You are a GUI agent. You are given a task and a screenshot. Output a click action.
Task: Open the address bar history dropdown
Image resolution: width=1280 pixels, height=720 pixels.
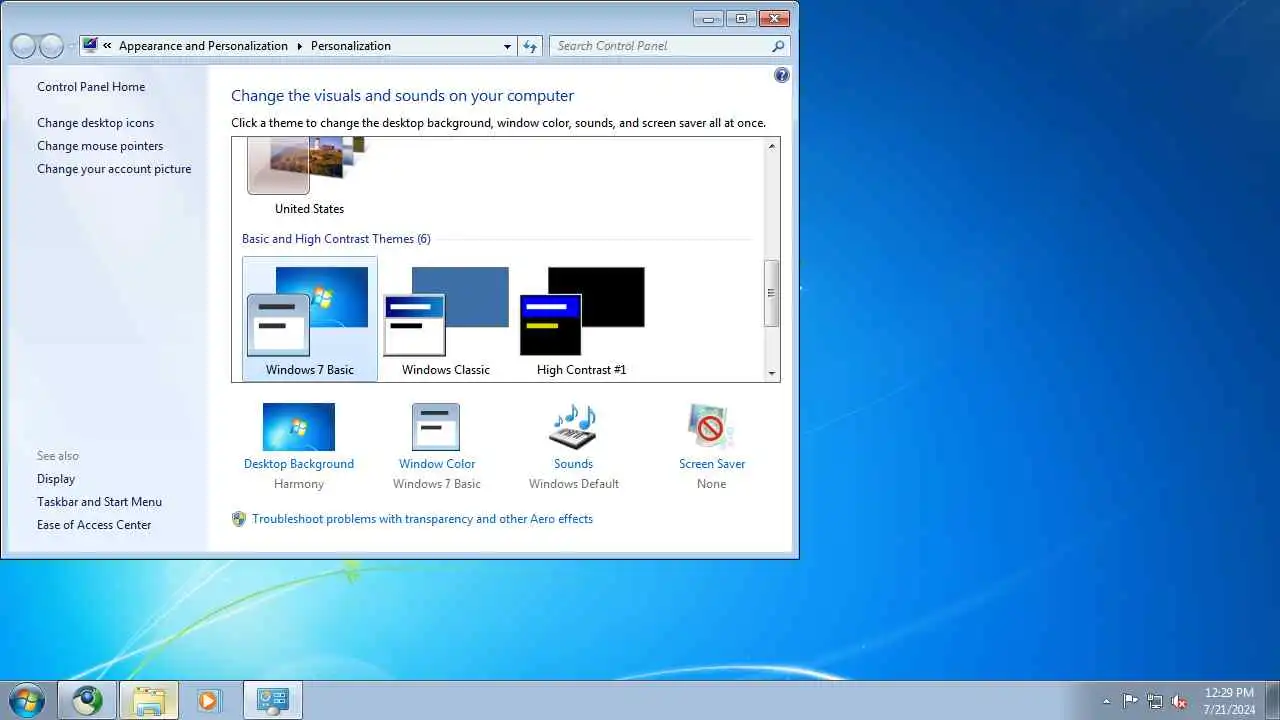[507, 46]
